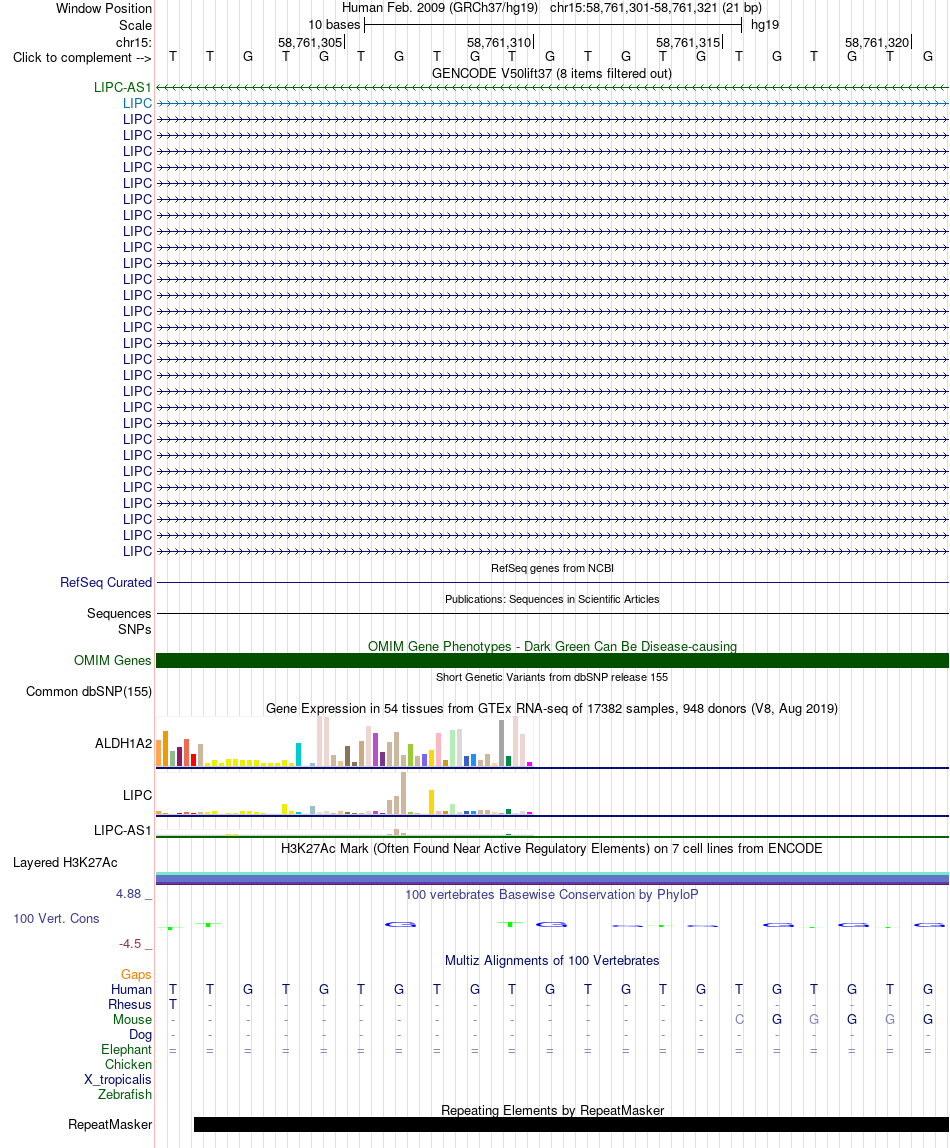Click the Common dbSNP(155) label
The image size is (950, 1148).
click(x=89, y=691)
